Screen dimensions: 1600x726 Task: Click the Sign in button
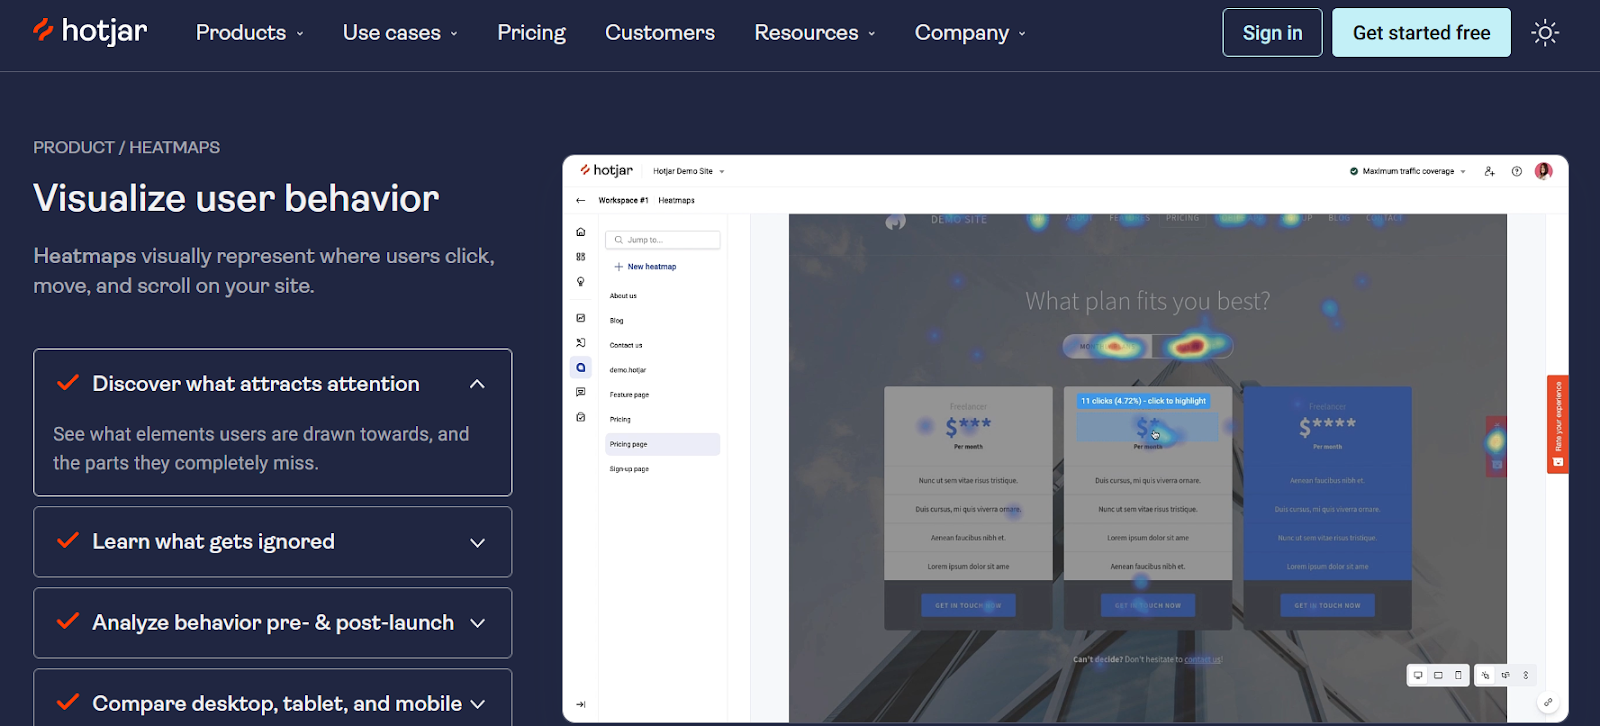point(1272,33)
